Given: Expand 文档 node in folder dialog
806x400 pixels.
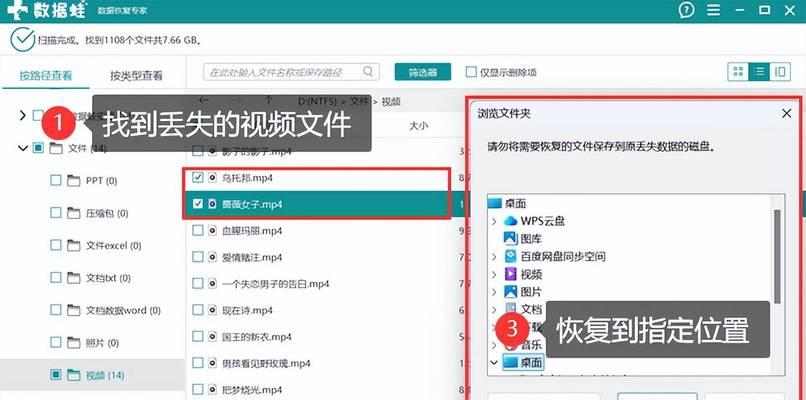Looking at the screenshot, I should pyautogui.click(x=494, y=309).
